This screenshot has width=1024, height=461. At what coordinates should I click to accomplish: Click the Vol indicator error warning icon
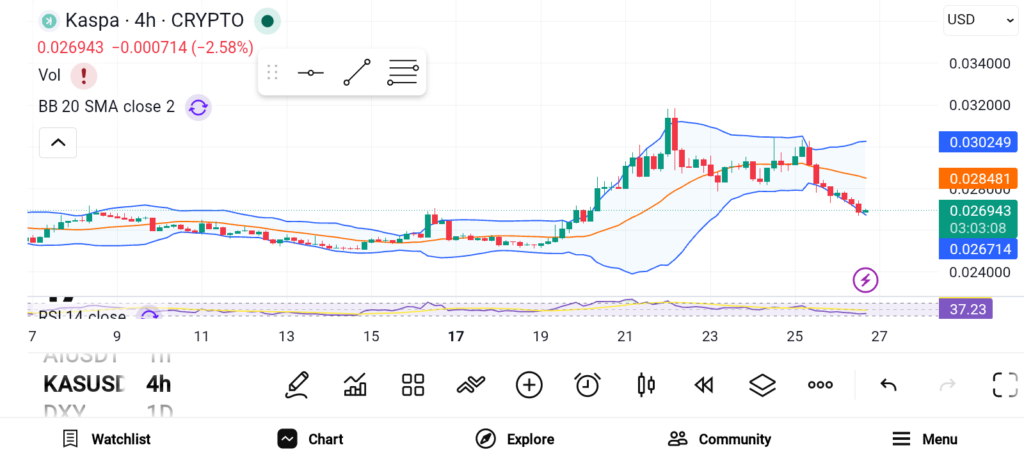point(84,76)
